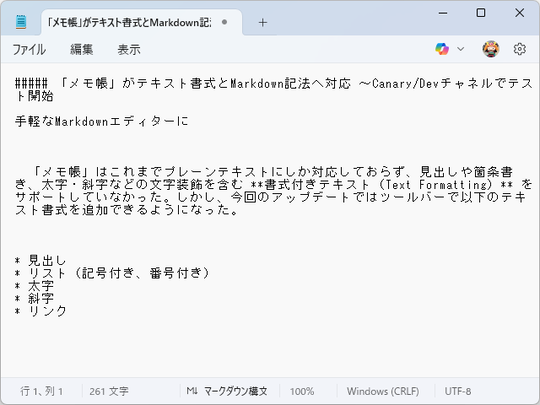The height and width of the screenshot is (405, 540).
Task: Click the UTF-8 encoding indicator
Action: 458,391
